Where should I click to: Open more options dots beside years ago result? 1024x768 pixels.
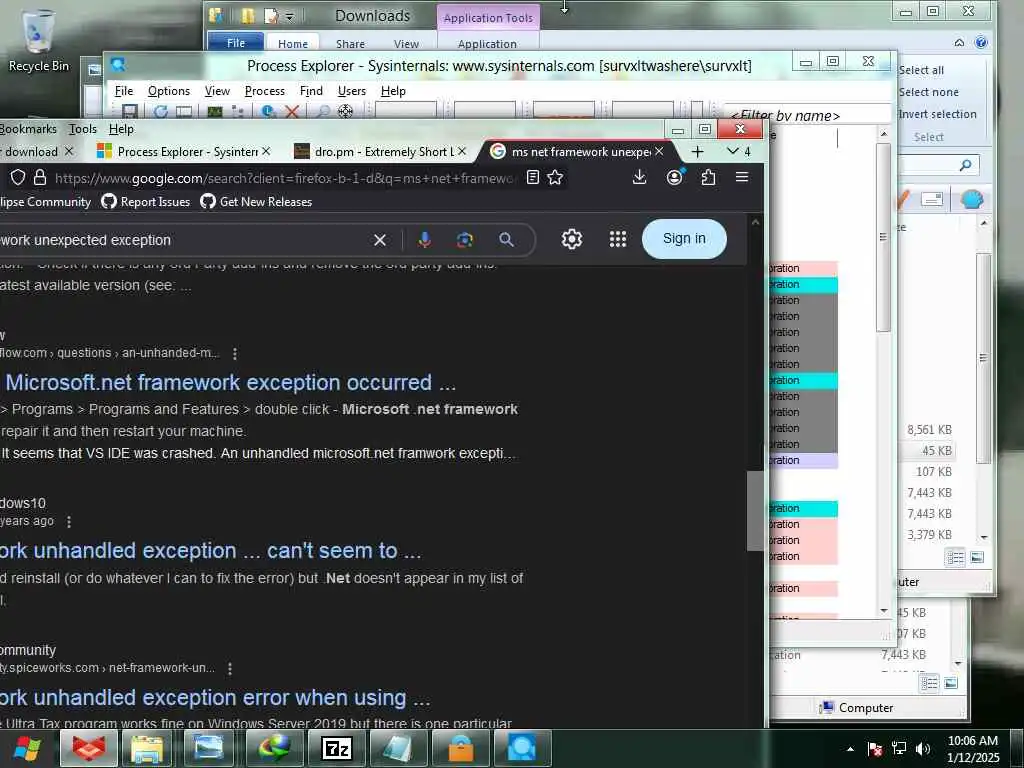pos(69,521)
